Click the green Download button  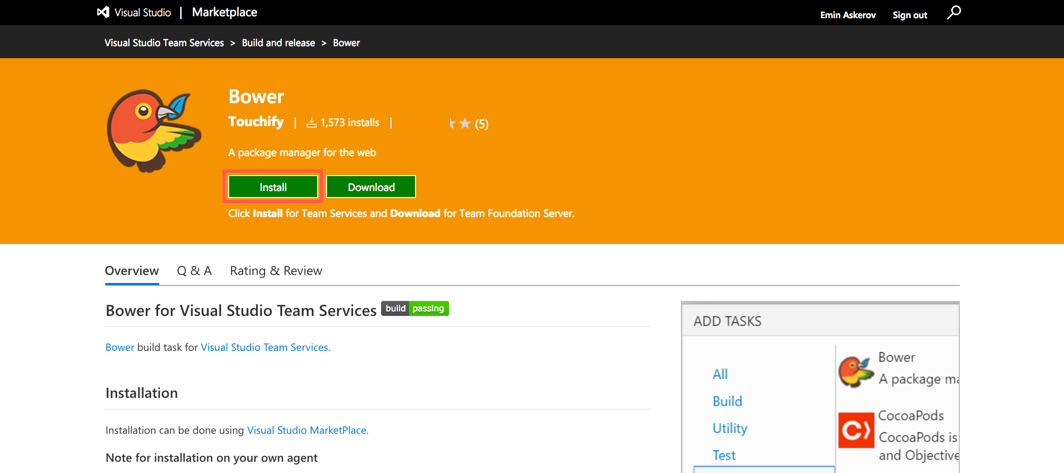click(371, 187)
